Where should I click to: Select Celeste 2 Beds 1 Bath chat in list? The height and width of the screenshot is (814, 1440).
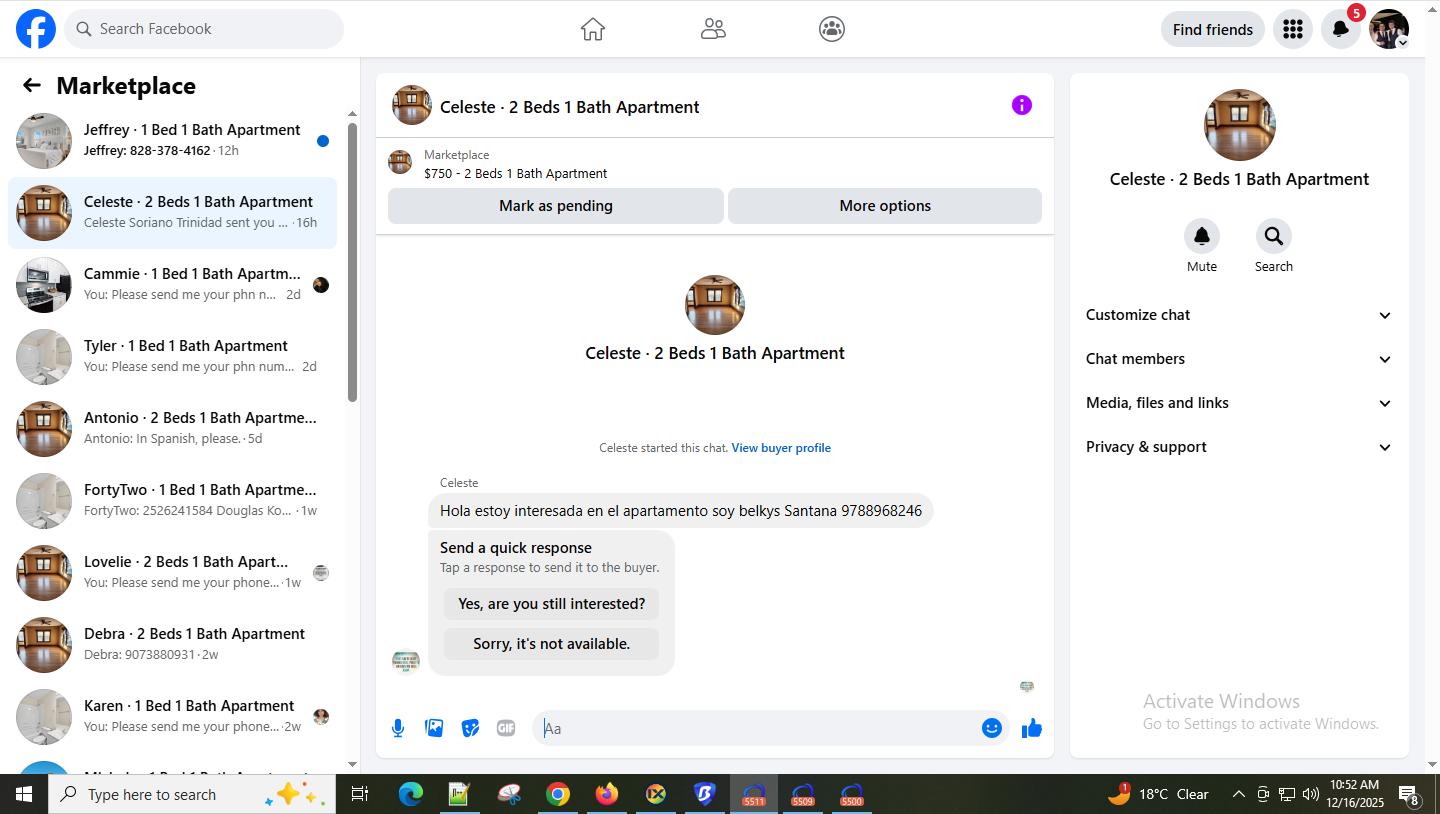point(172,213)
